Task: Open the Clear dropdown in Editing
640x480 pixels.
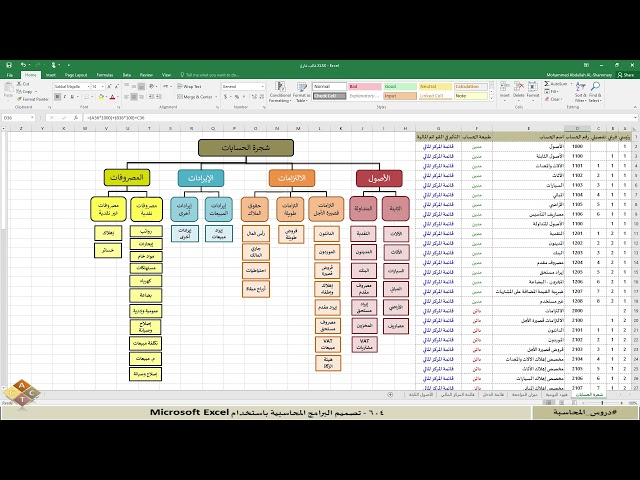Action: click(554, 99)
